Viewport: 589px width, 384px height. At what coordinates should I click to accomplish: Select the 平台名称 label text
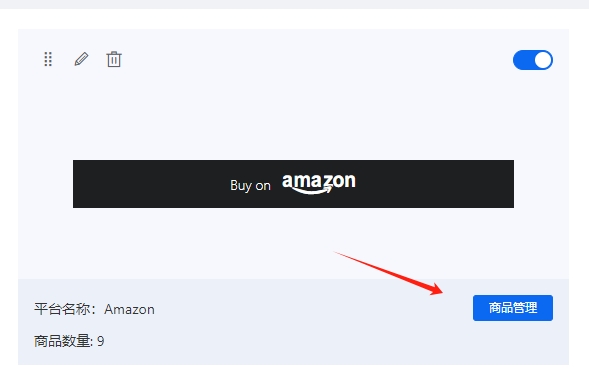[x=62, y=309]
